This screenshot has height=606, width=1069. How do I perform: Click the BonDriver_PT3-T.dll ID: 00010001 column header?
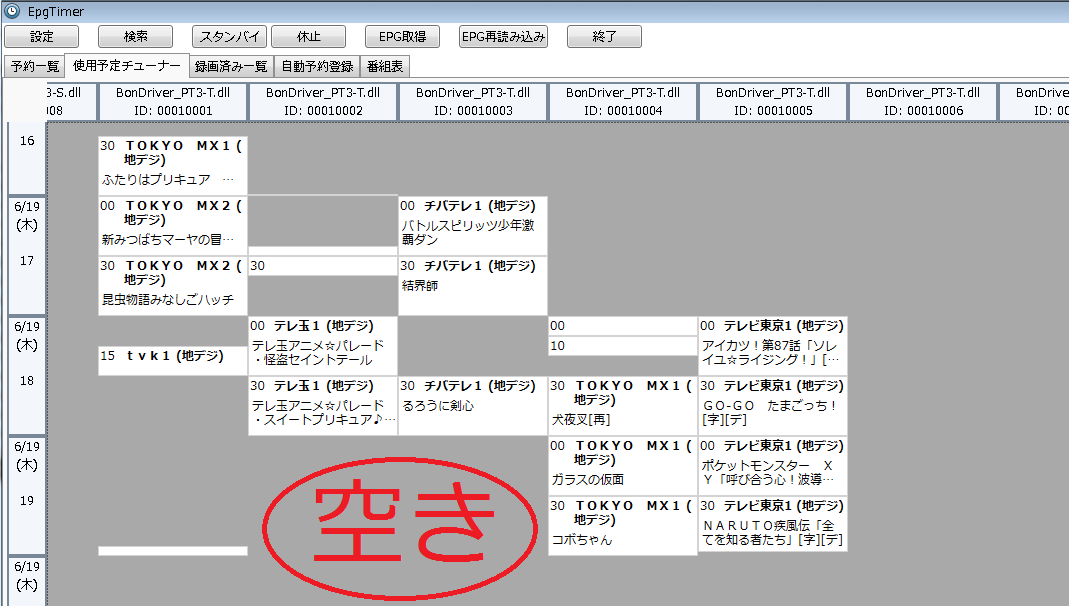coord(171,101)
